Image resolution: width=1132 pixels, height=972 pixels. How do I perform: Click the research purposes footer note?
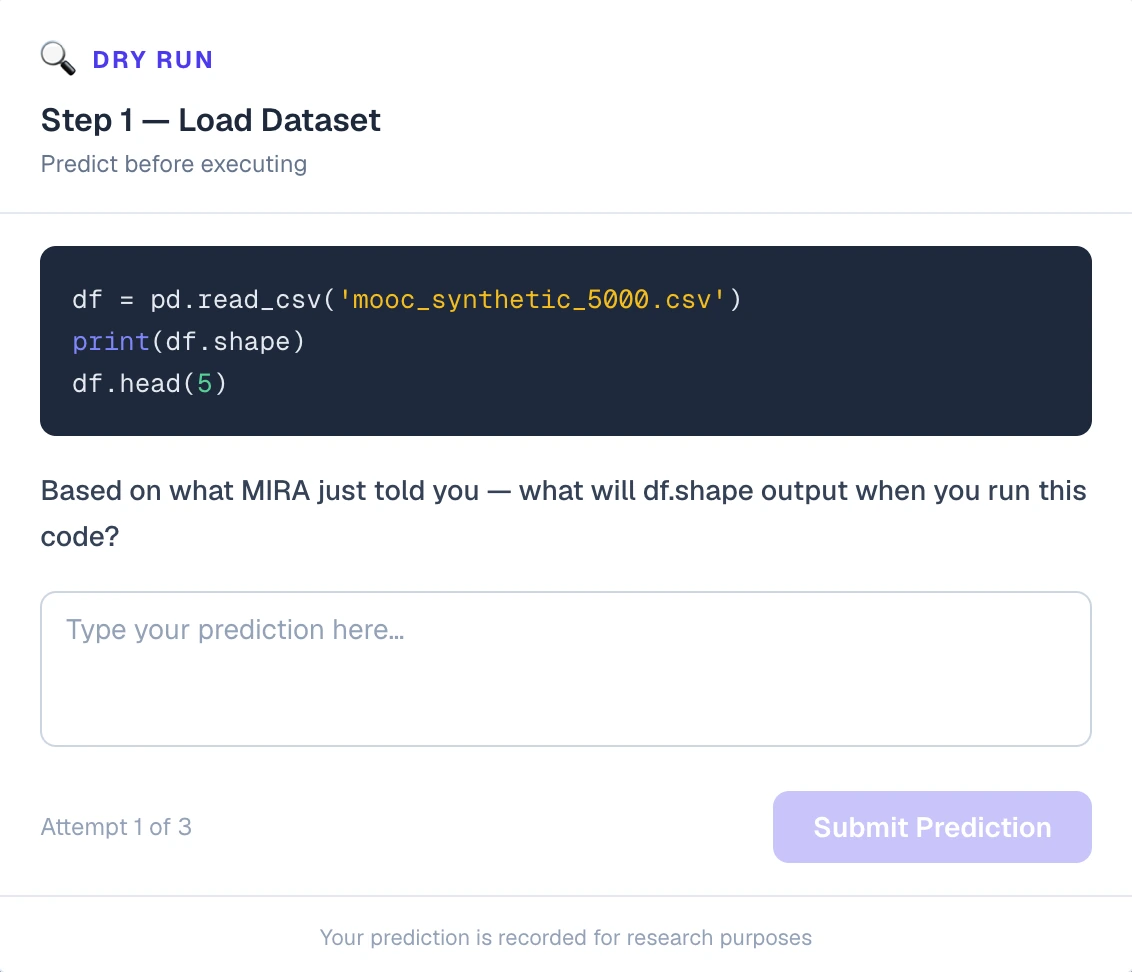coord(566,937)
